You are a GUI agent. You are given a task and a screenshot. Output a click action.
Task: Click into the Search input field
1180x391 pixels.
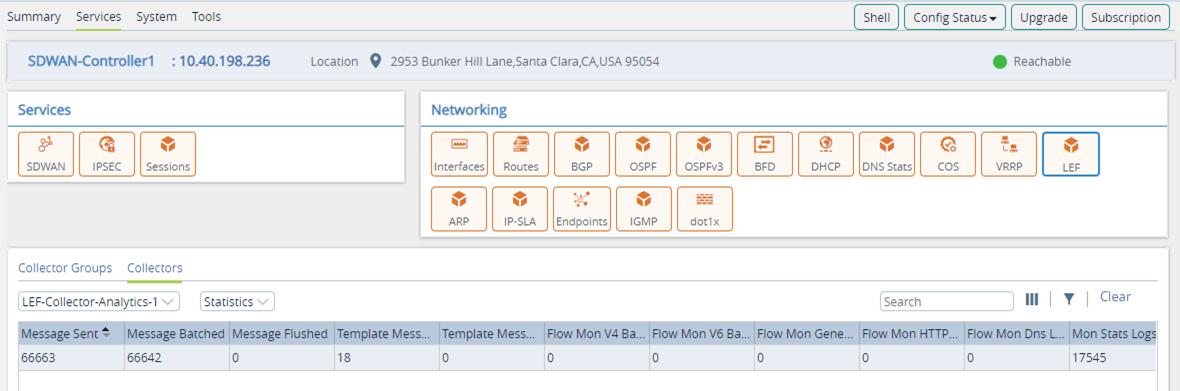click(947, 302)
